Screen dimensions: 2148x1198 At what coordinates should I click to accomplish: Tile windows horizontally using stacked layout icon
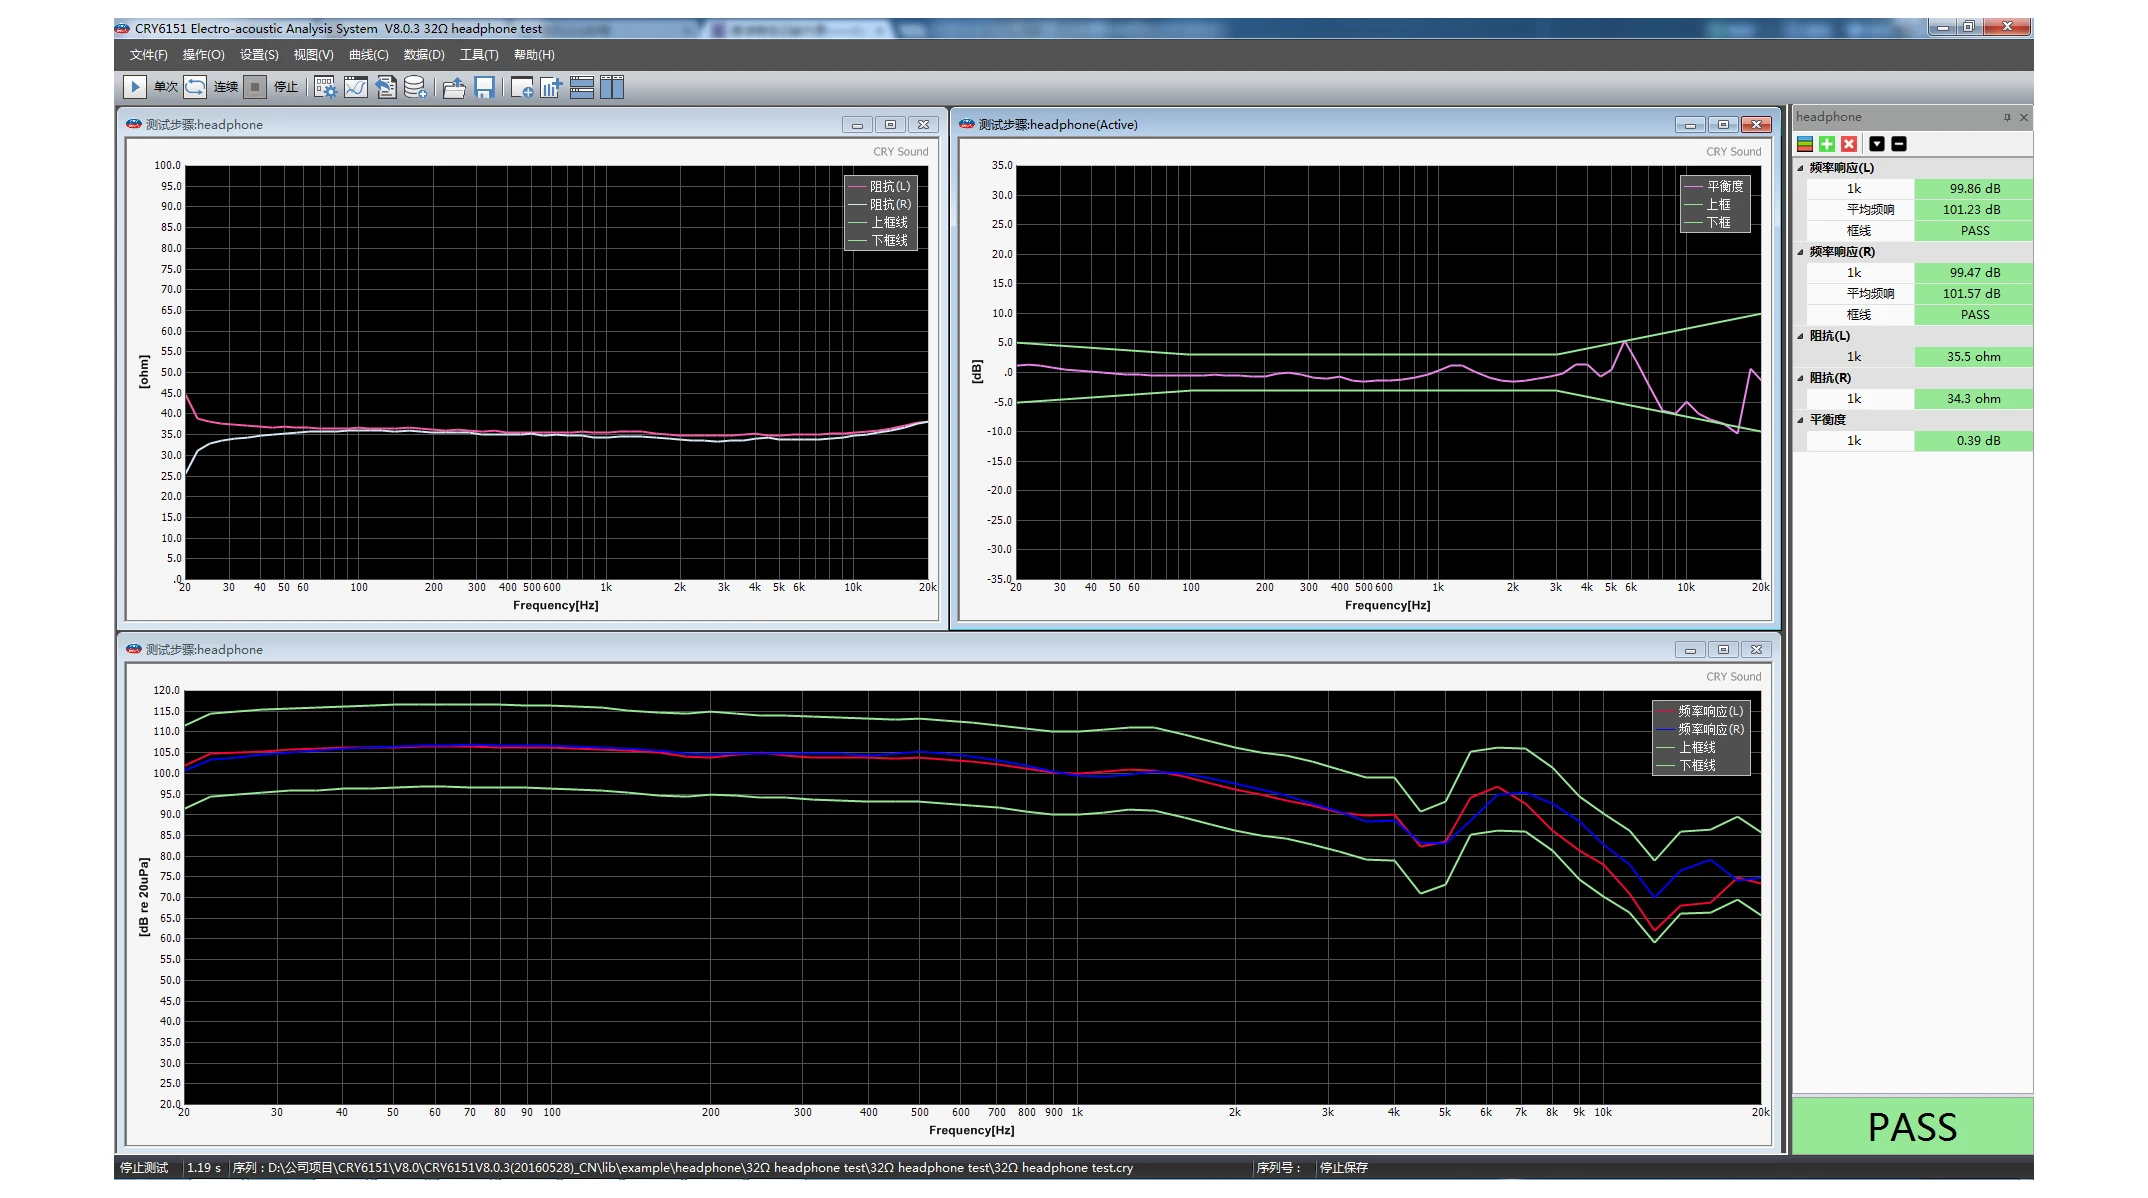(581, 87)
